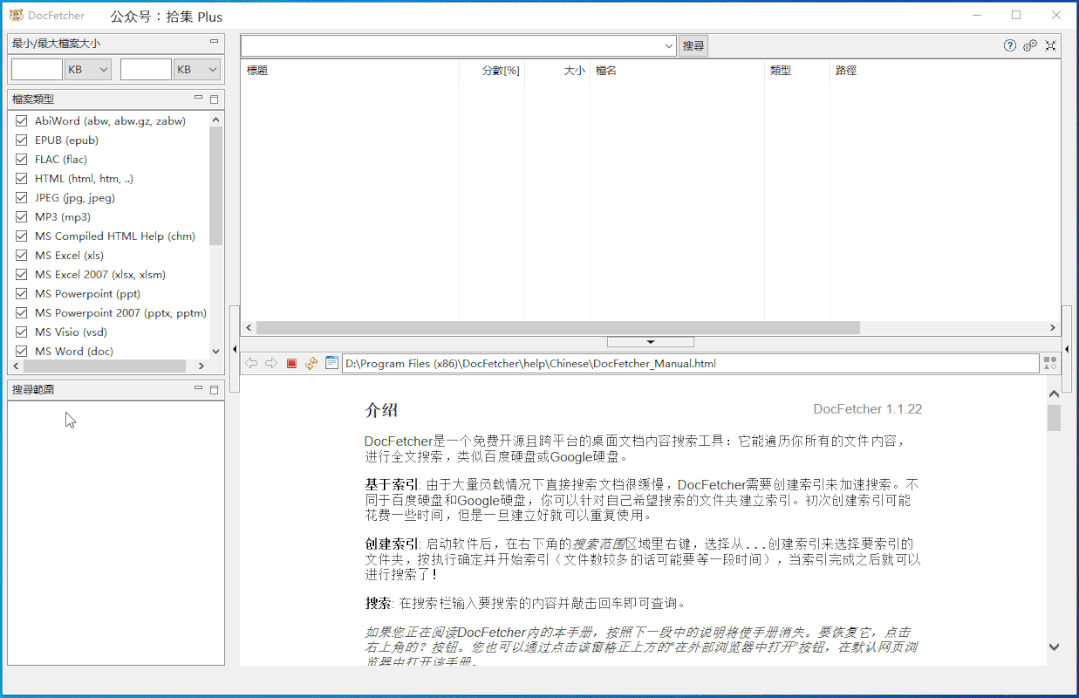Open maximum size KB unit dropdown

197,70
